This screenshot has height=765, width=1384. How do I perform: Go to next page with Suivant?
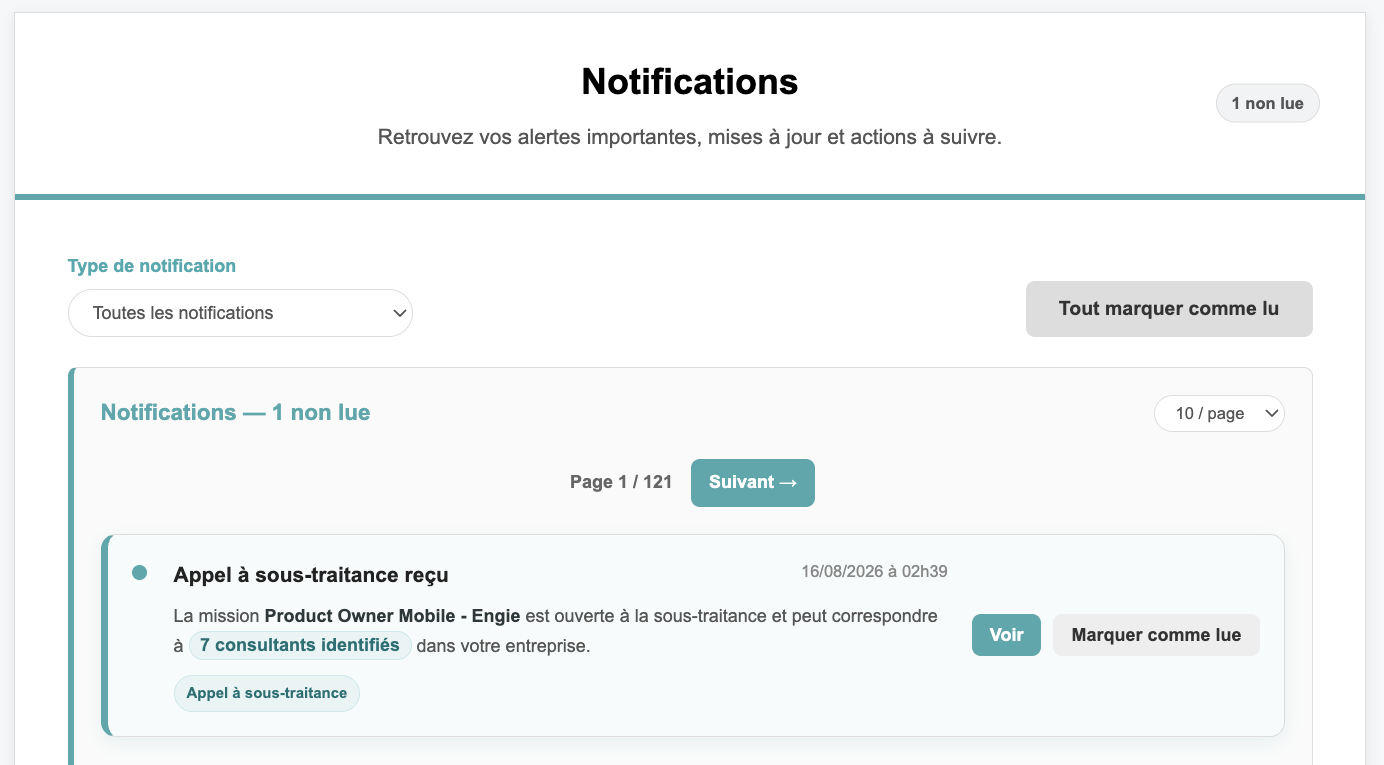(753, 483)
